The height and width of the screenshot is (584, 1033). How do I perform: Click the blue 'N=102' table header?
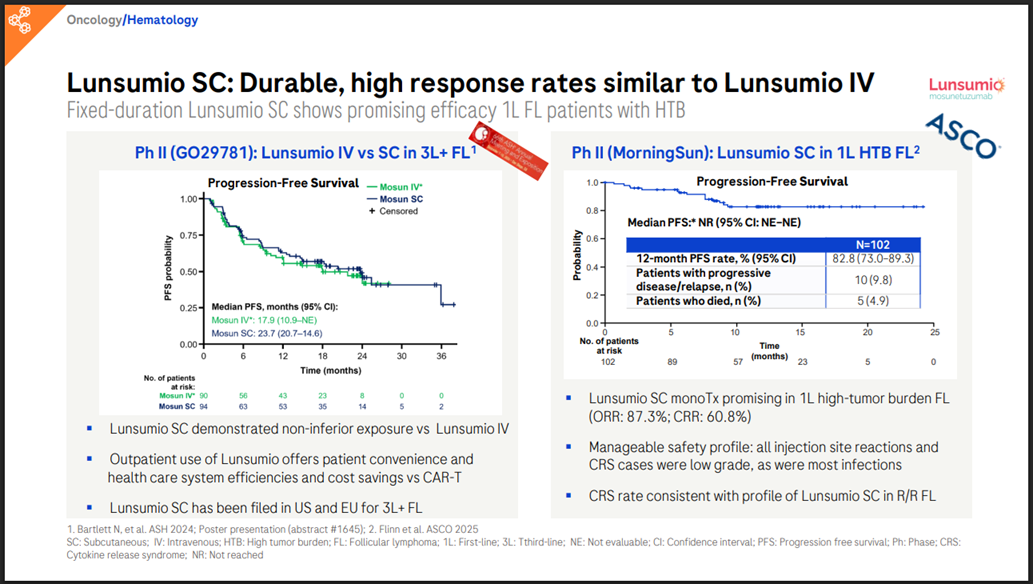pyautogui.click(x=873, y=245)
